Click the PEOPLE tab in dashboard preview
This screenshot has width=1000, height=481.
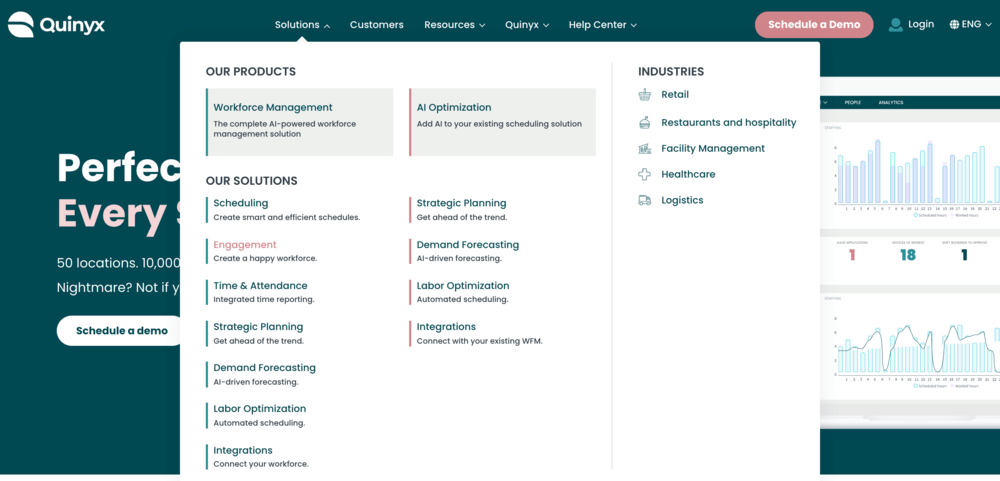(x=852, y=103)
